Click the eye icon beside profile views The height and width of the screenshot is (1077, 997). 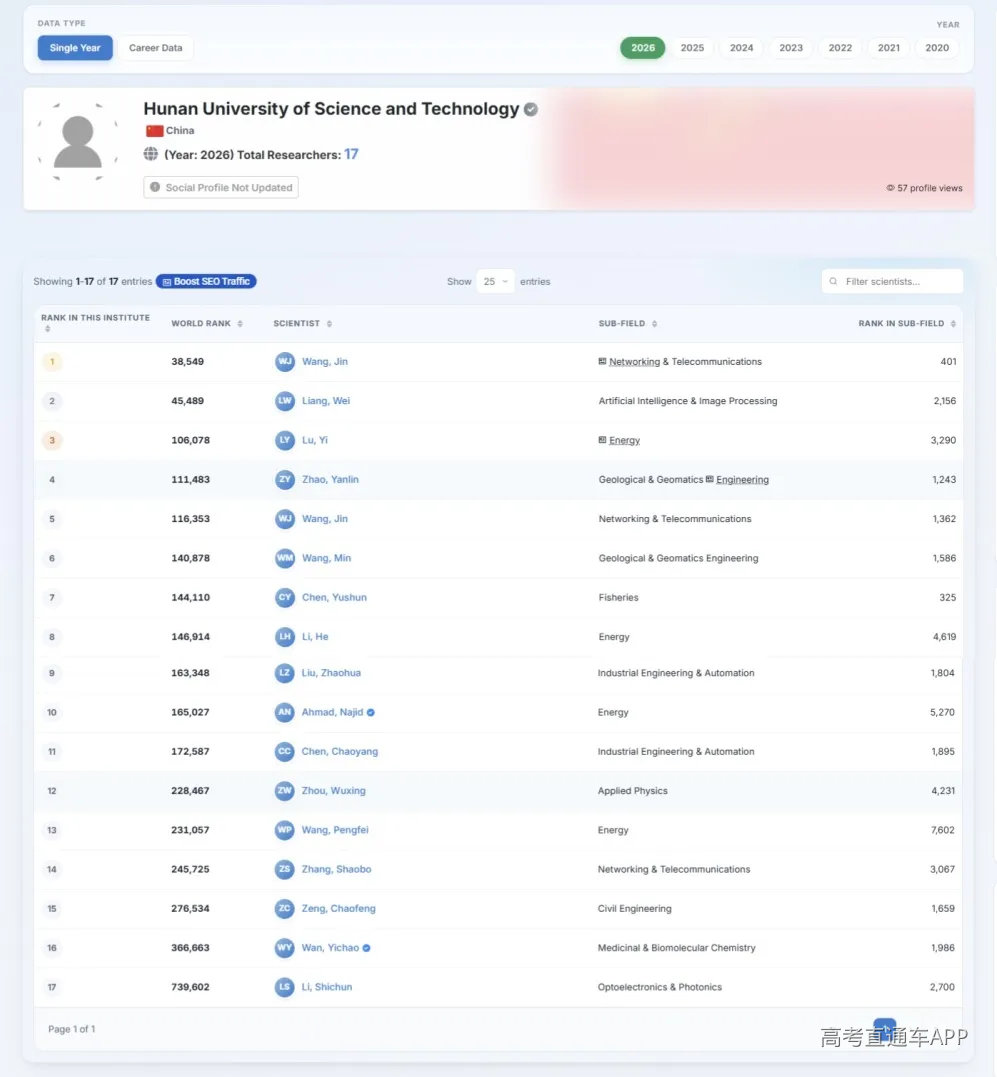(x=891, y=188)
